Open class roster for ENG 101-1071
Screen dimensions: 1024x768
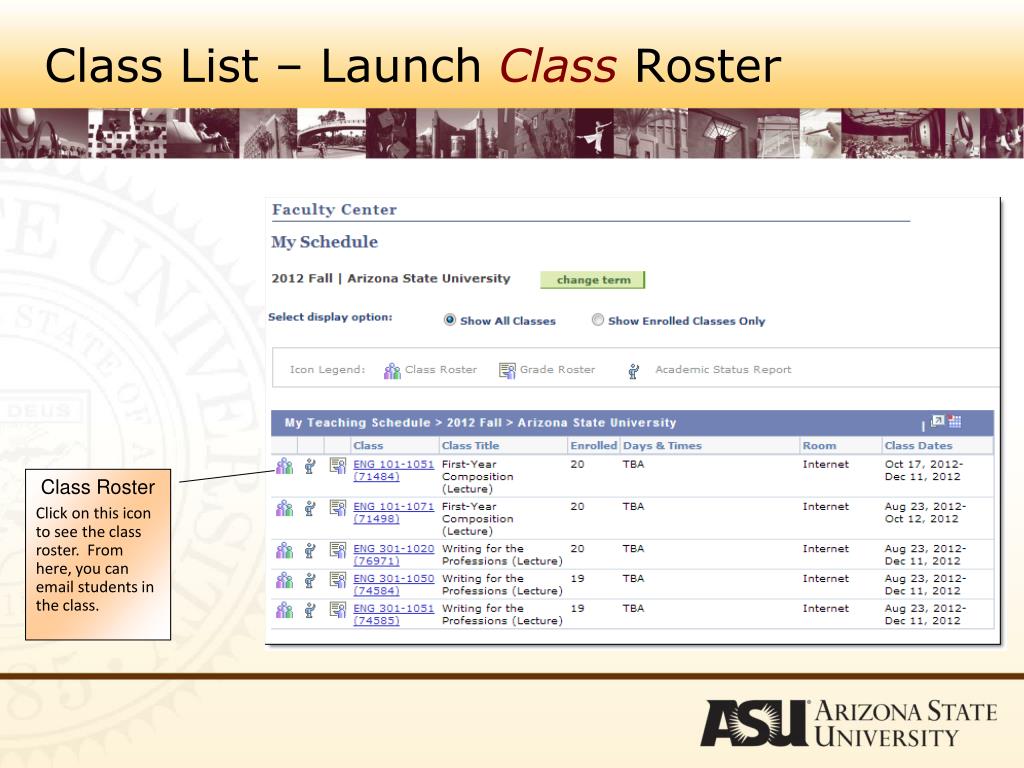pyautogui.click(x=284, y=508)
